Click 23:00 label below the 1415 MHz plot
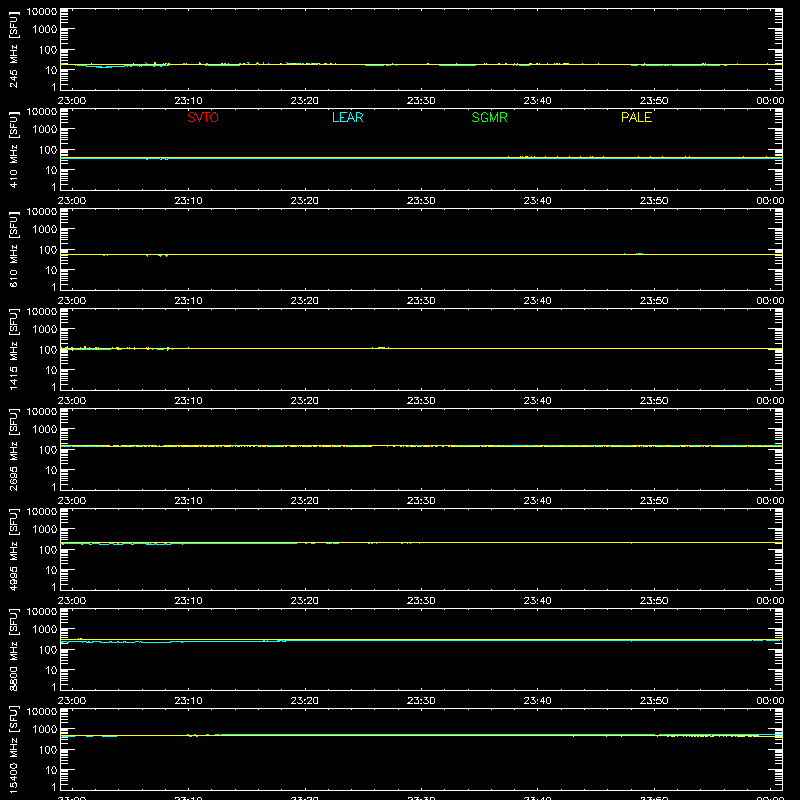 (x=72, y=401)
